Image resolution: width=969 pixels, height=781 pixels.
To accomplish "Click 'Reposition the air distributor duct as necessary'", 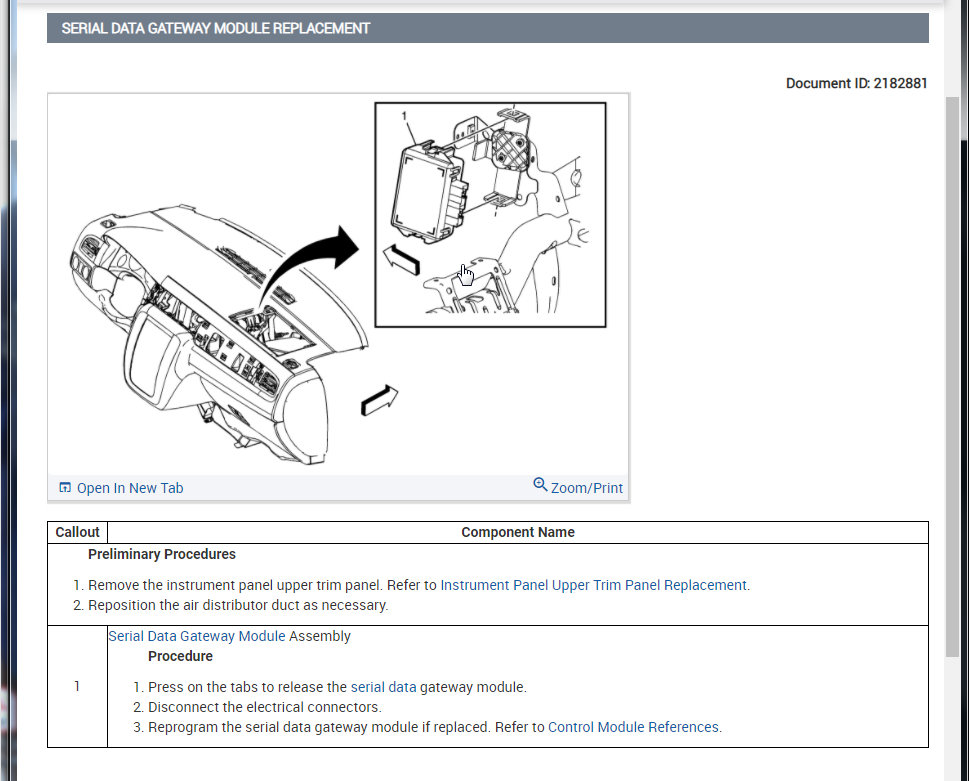I will [x=238, y=606].
